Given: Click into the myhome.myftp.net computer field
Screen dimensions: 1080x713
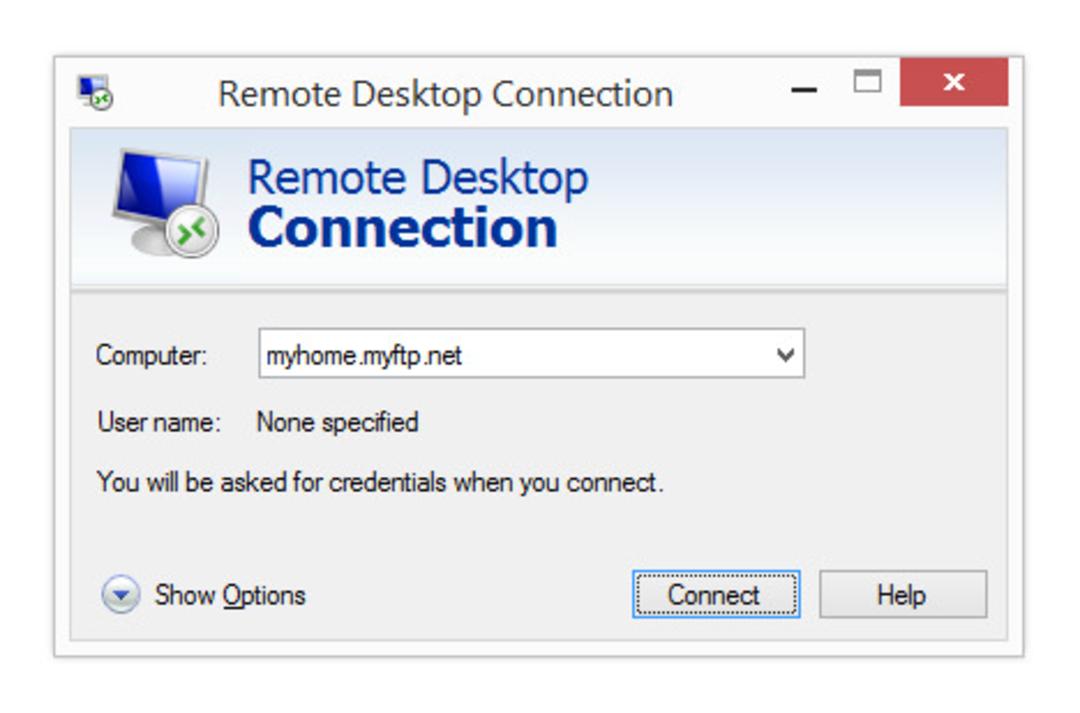Looking at the screenshot, I should [x=531, y=353].
